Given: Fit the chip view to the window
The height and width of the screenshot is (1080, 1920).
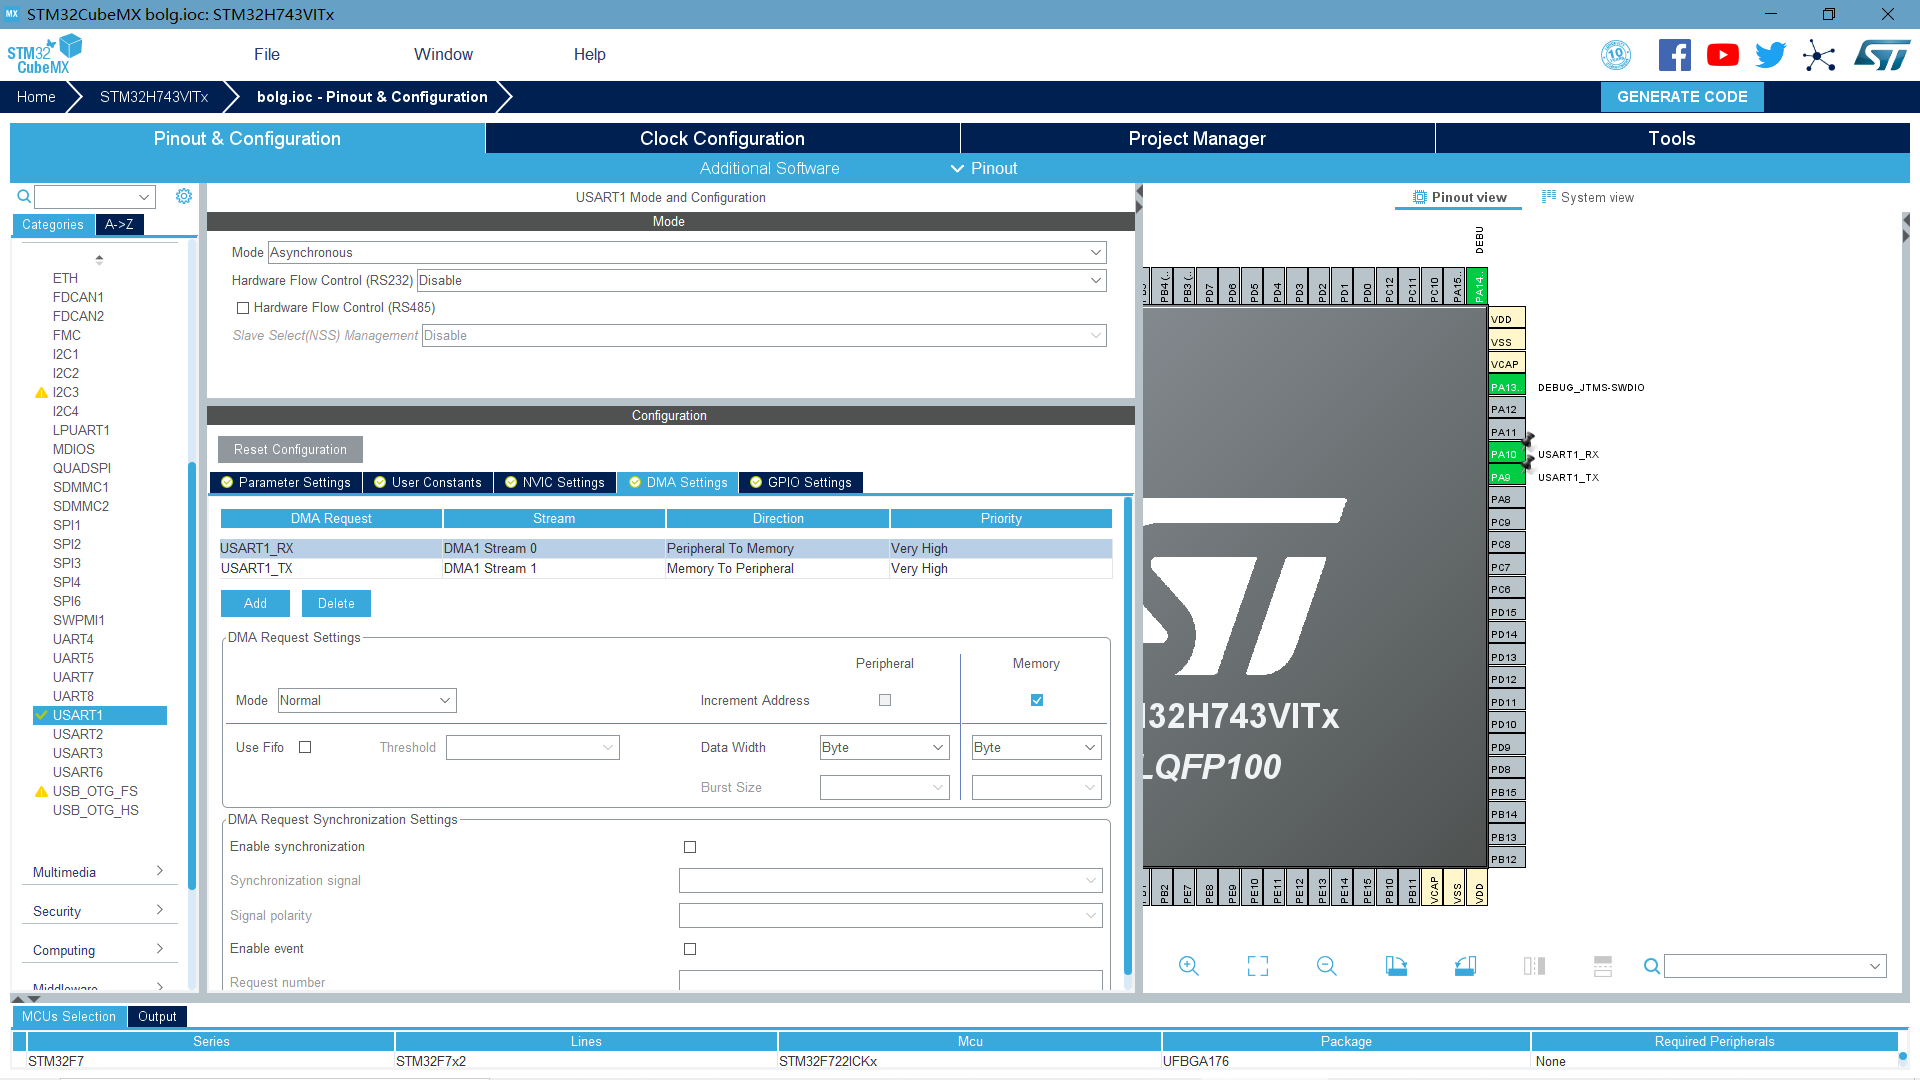Looking at the screenshot, I should tap(1258, 966).
